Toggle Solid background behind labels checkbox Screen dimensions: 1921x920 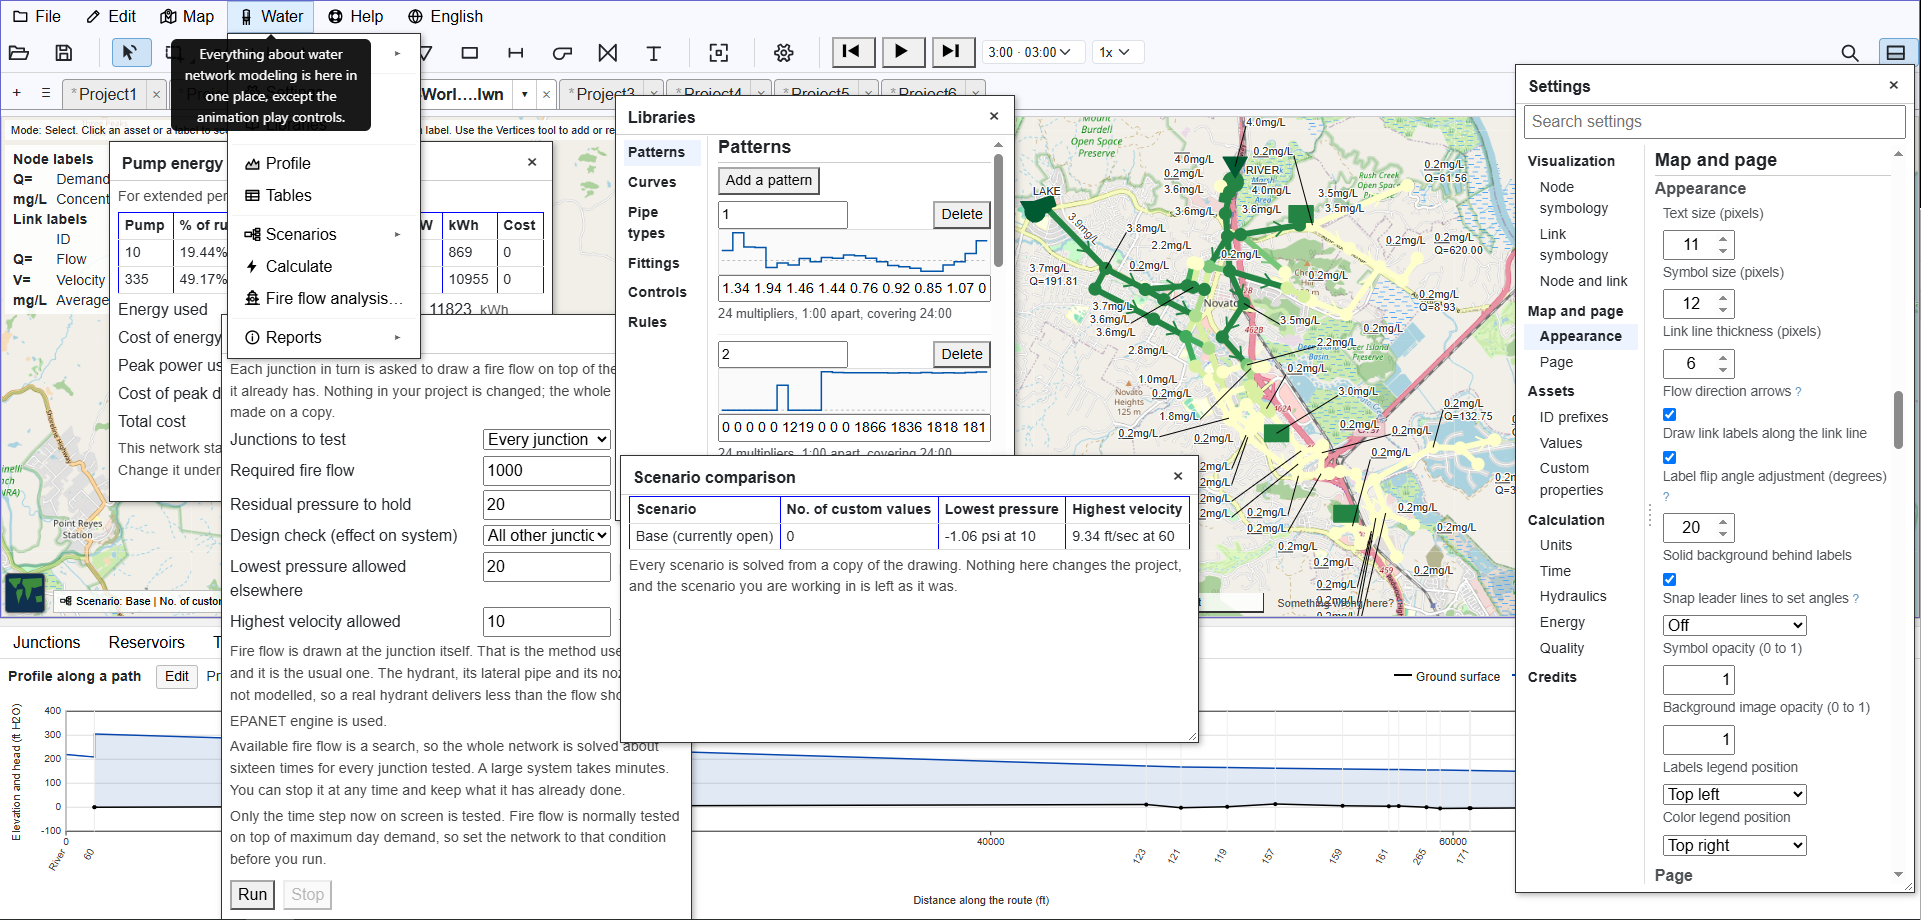(x=1670, y=579)
